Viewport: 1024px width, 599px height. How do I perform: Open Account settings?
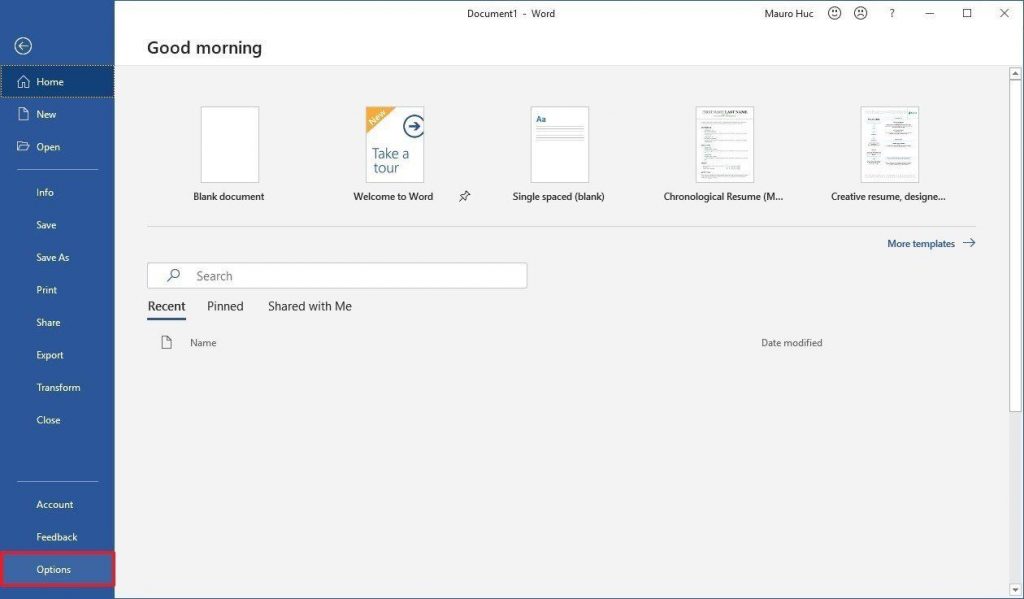click(57, 505)
